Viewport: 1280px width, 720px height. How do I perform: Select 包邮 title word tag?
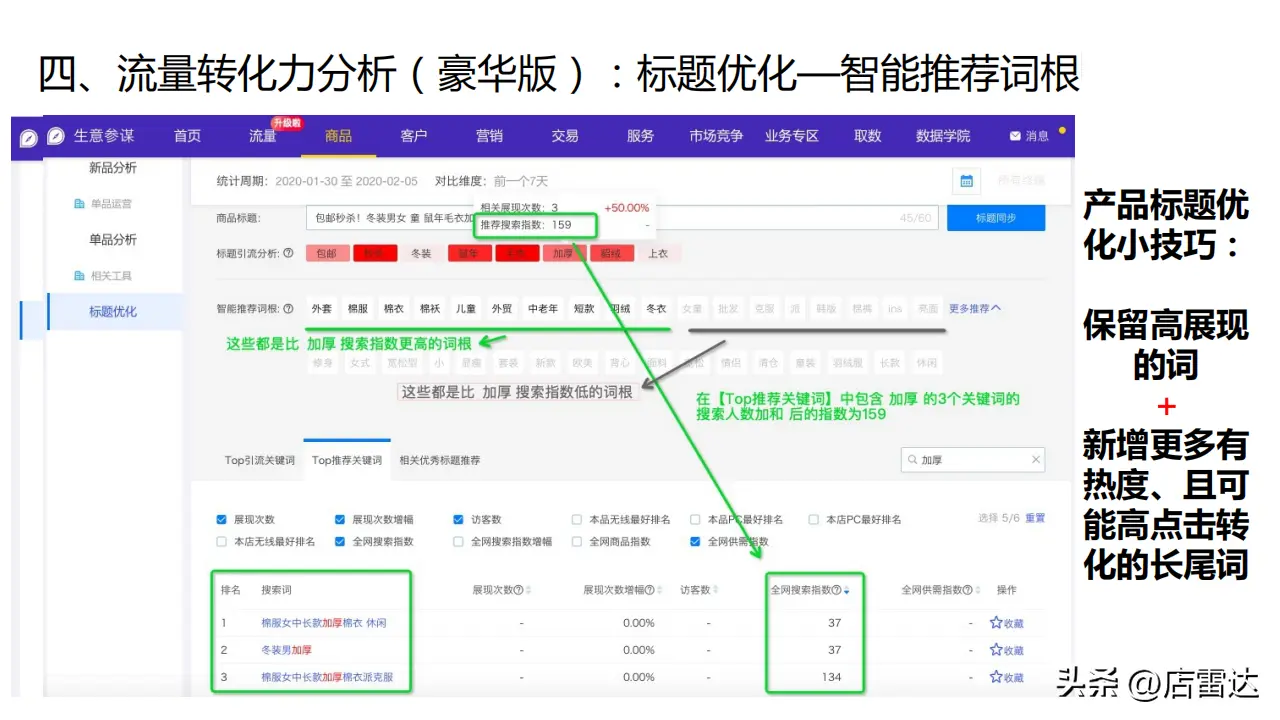(x=326, y=254)
